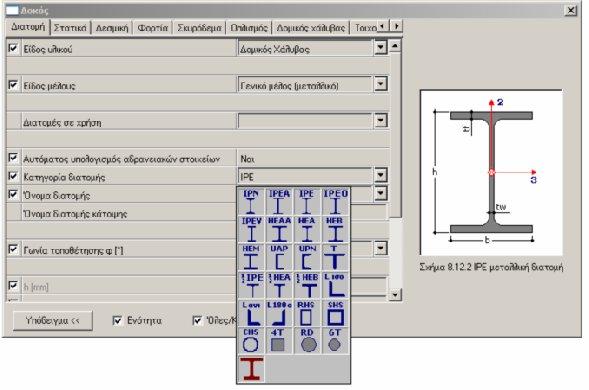
Task: Toggle the Κατηγορία διατομής checkbox
Action: (13, 176)
